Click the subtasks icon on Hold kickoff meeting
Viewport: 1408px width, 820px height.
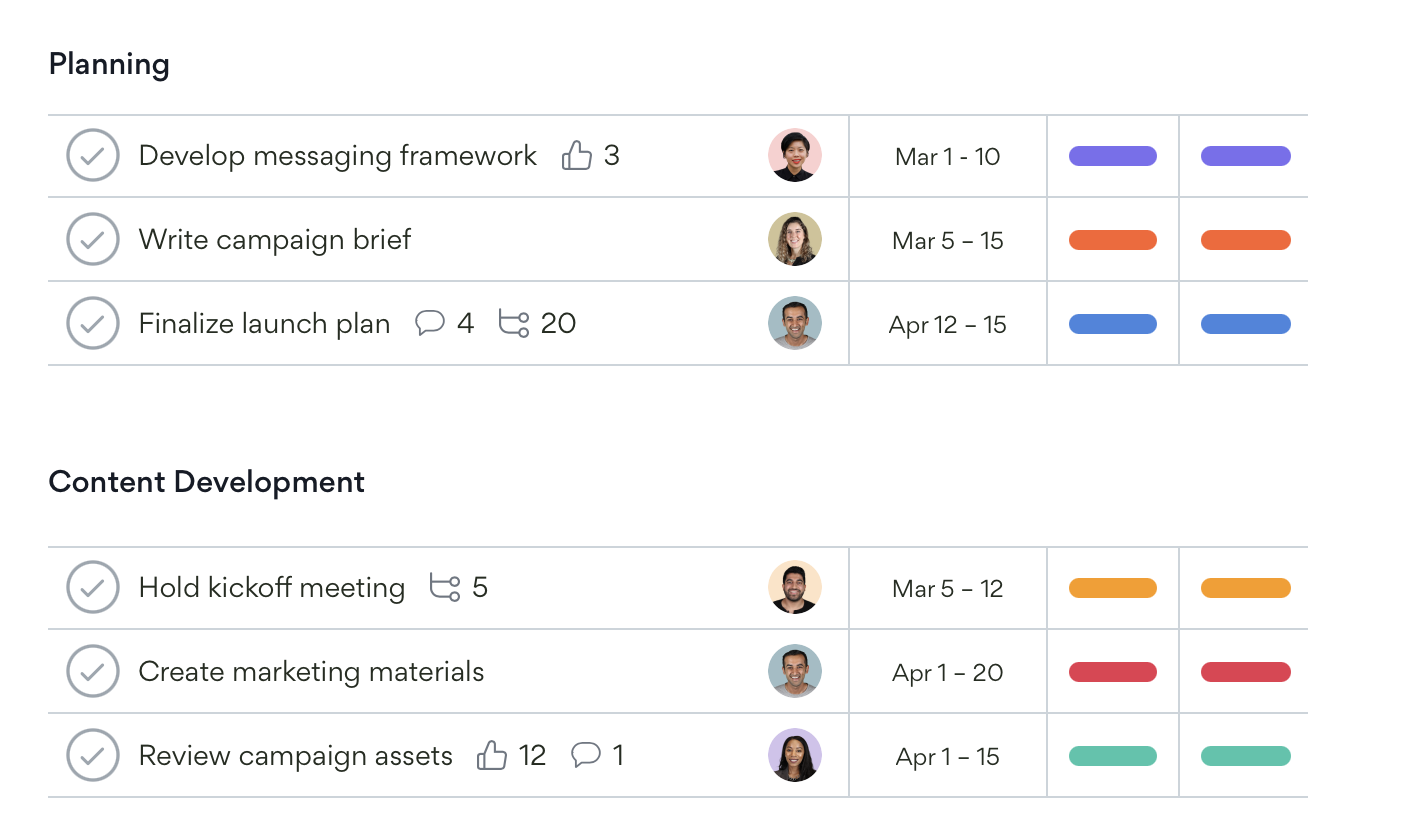[x=445, y=587]
